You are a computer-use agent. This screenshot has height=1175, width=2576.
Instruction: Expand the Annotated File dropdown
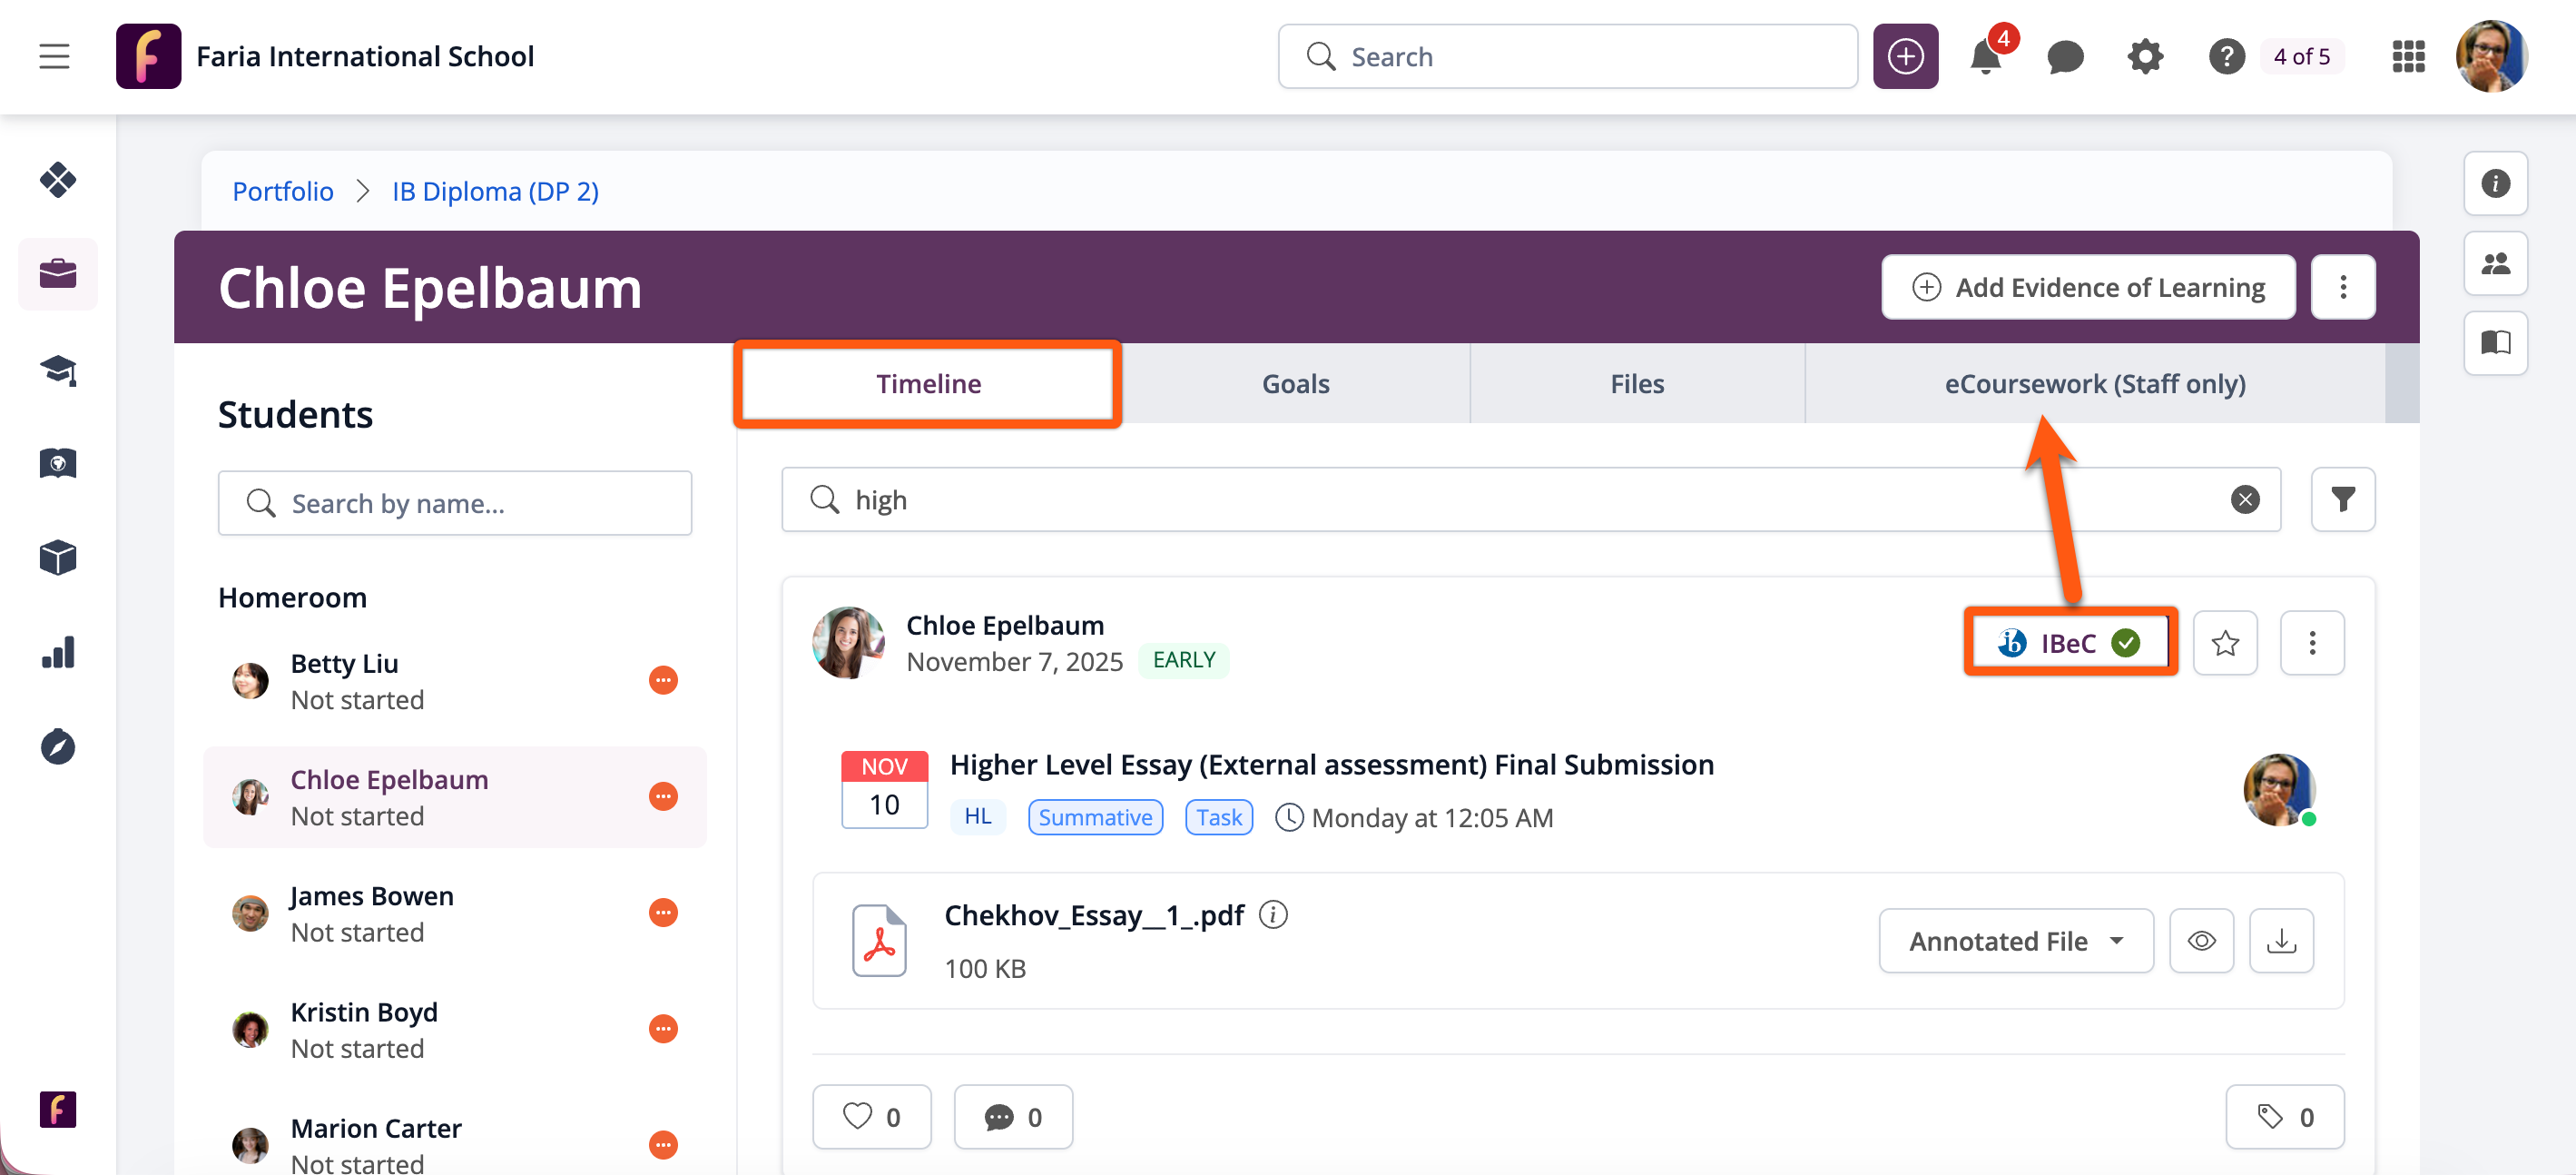point(2015,941)
